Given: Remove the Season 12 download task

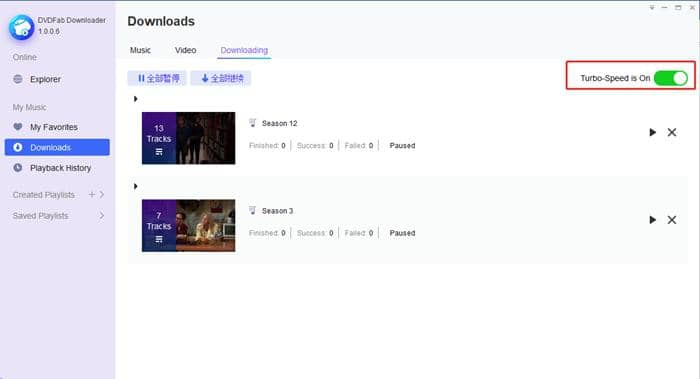Looking at the screenshot, I should (671, 132).
